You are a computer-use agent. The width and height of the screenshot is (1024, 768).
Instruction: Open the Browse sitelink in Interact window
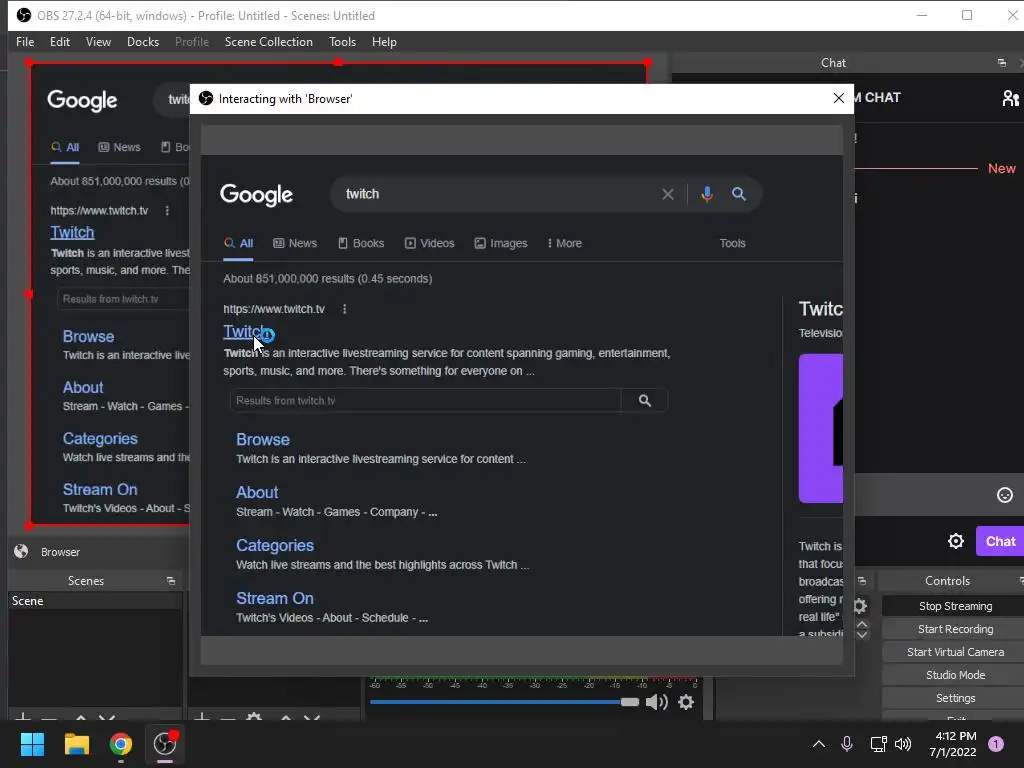(x=263, y=440)
